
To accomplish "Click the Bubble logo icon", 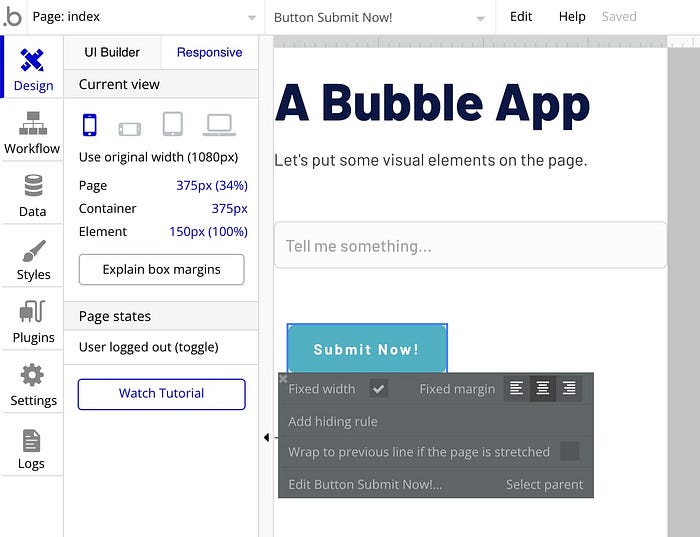I will point(12,17).
